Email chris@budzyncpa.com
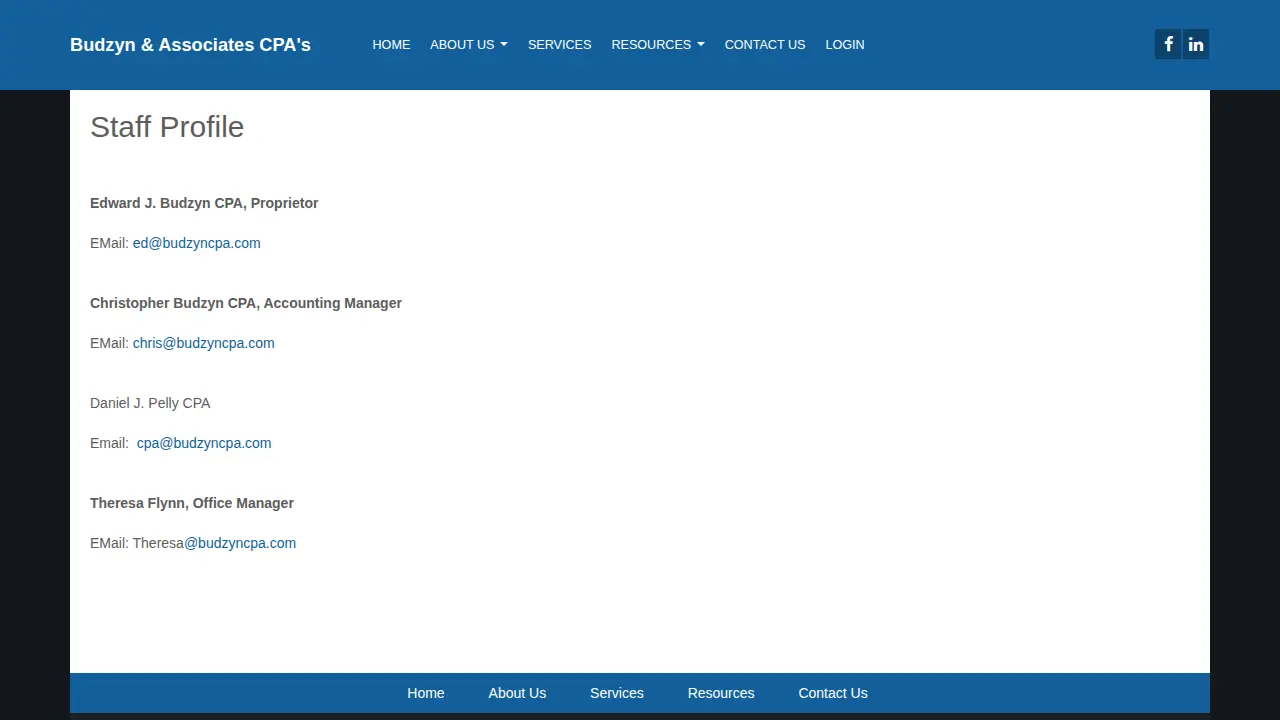Screen dimensions: 1280x720 204,343
